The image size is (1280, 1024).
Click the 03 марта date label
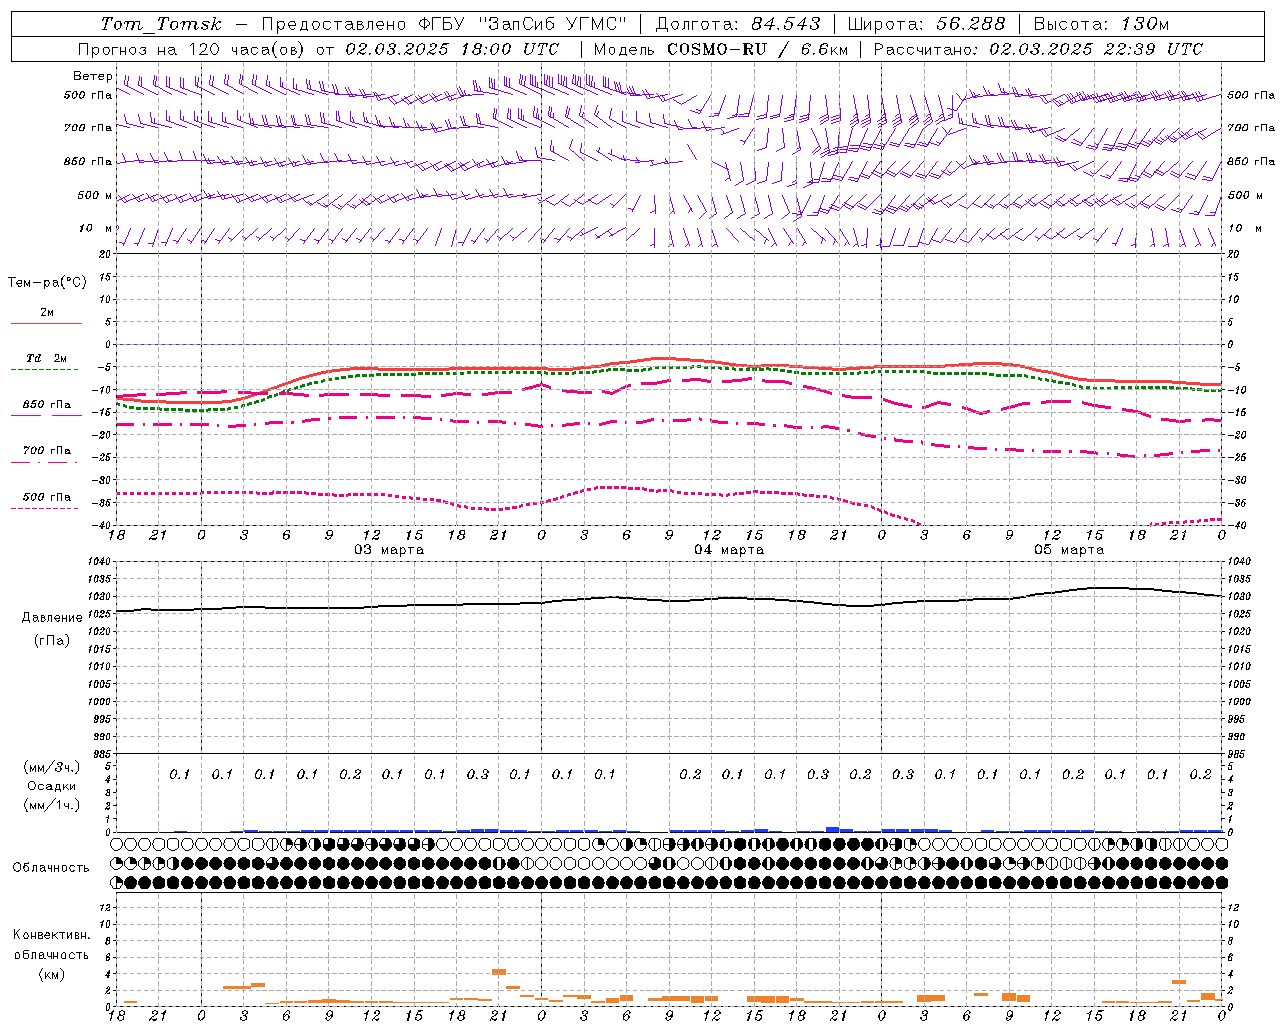pos(389,550)
